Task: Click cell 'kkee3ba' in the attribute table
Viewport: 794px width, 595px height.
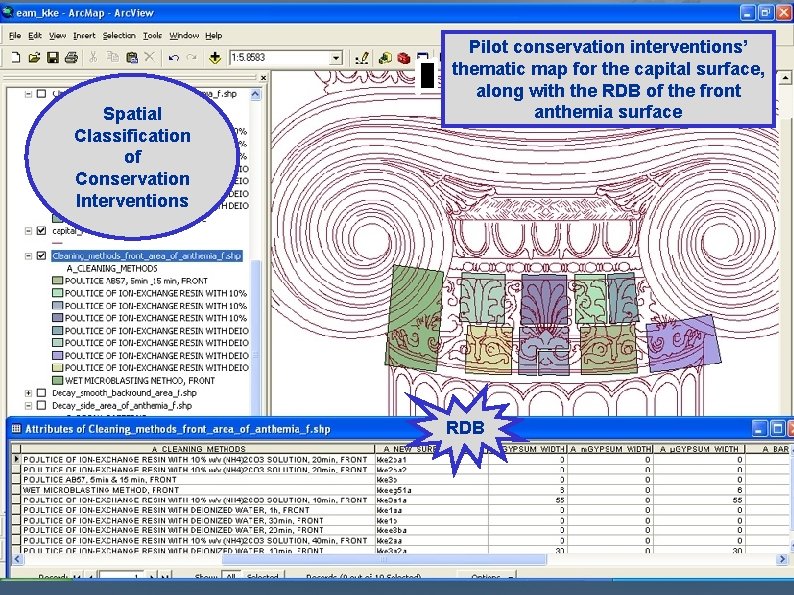Action: point(431,530)
